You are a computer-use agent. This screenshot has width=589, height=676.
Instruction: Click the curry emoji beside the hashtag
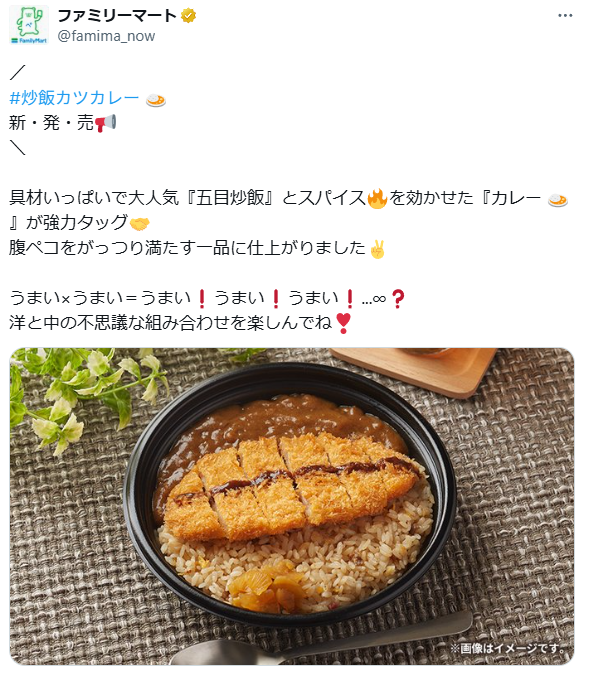point(156,100)
